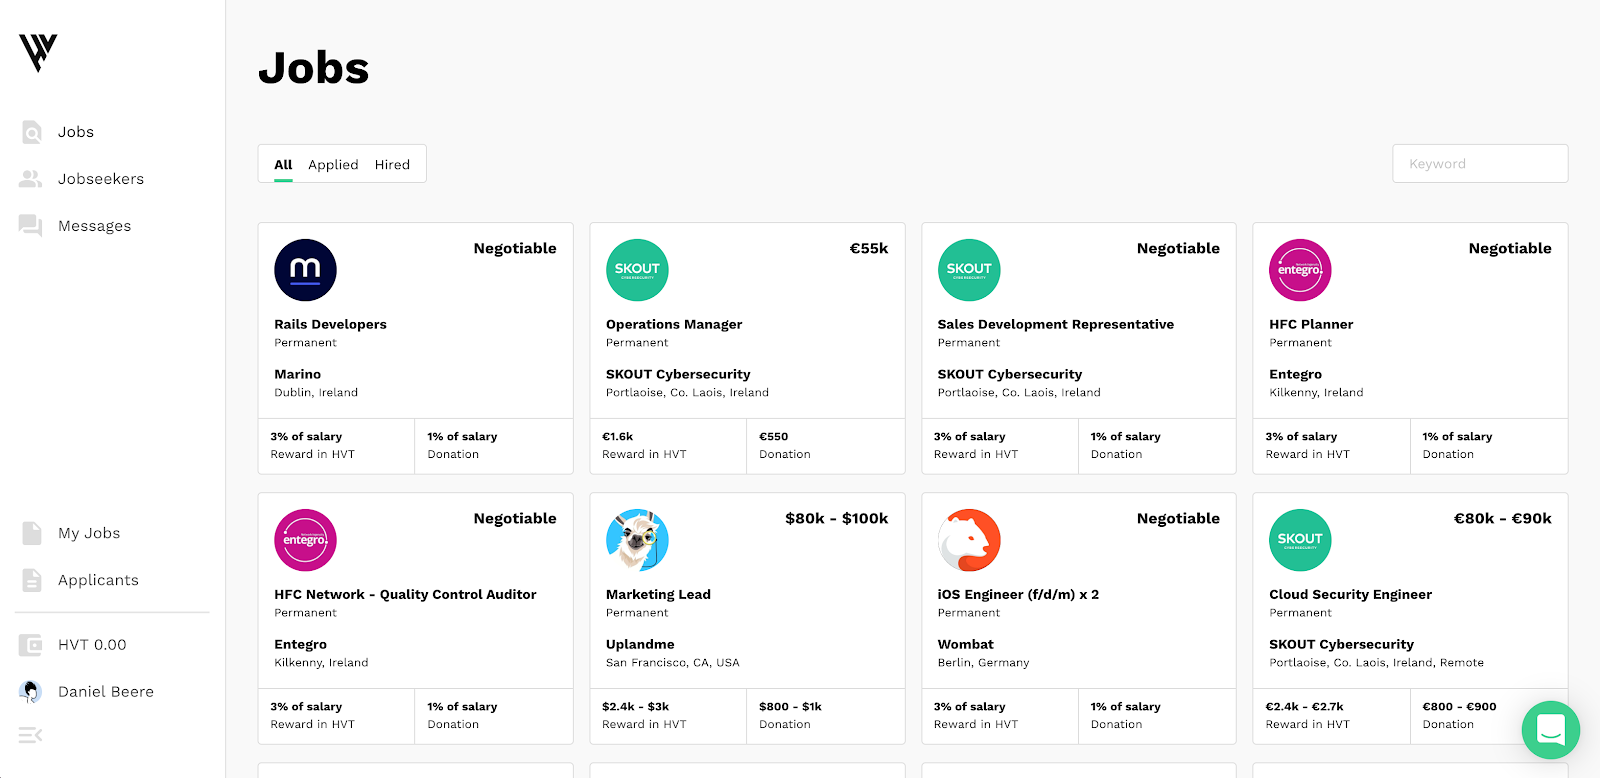1600x778 pixels.
Task: Collapse the sidebar with the menu icon
Action: tap(30, 735)
